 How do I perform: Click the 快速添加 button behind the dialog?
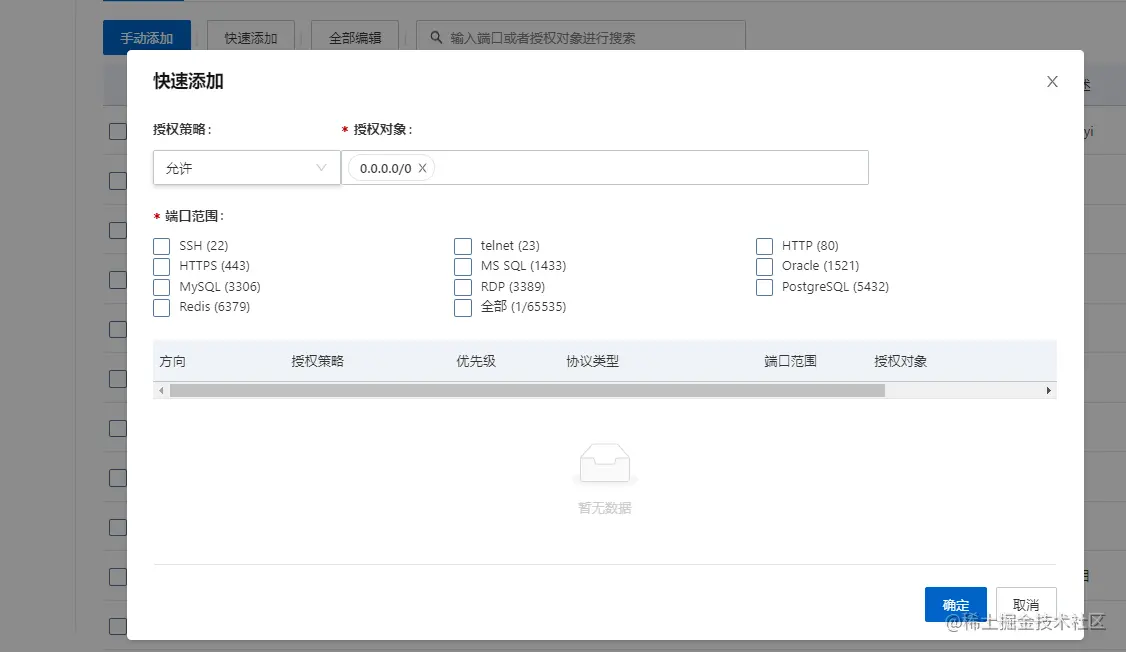pyautogui.click(x=251, y=37)
